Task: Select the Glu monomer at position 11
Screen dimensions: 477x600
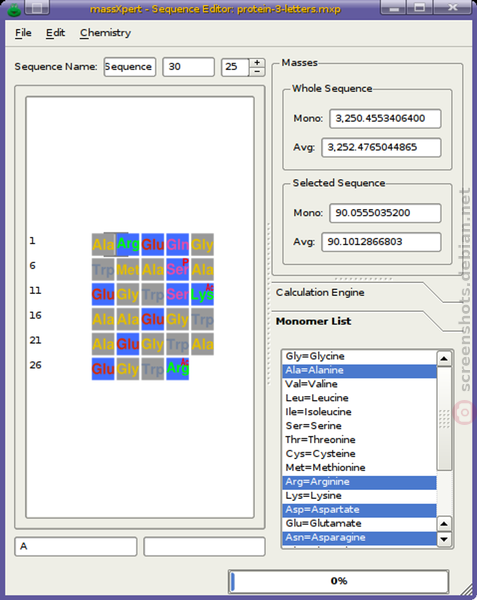Action: [x=103, y=294]
